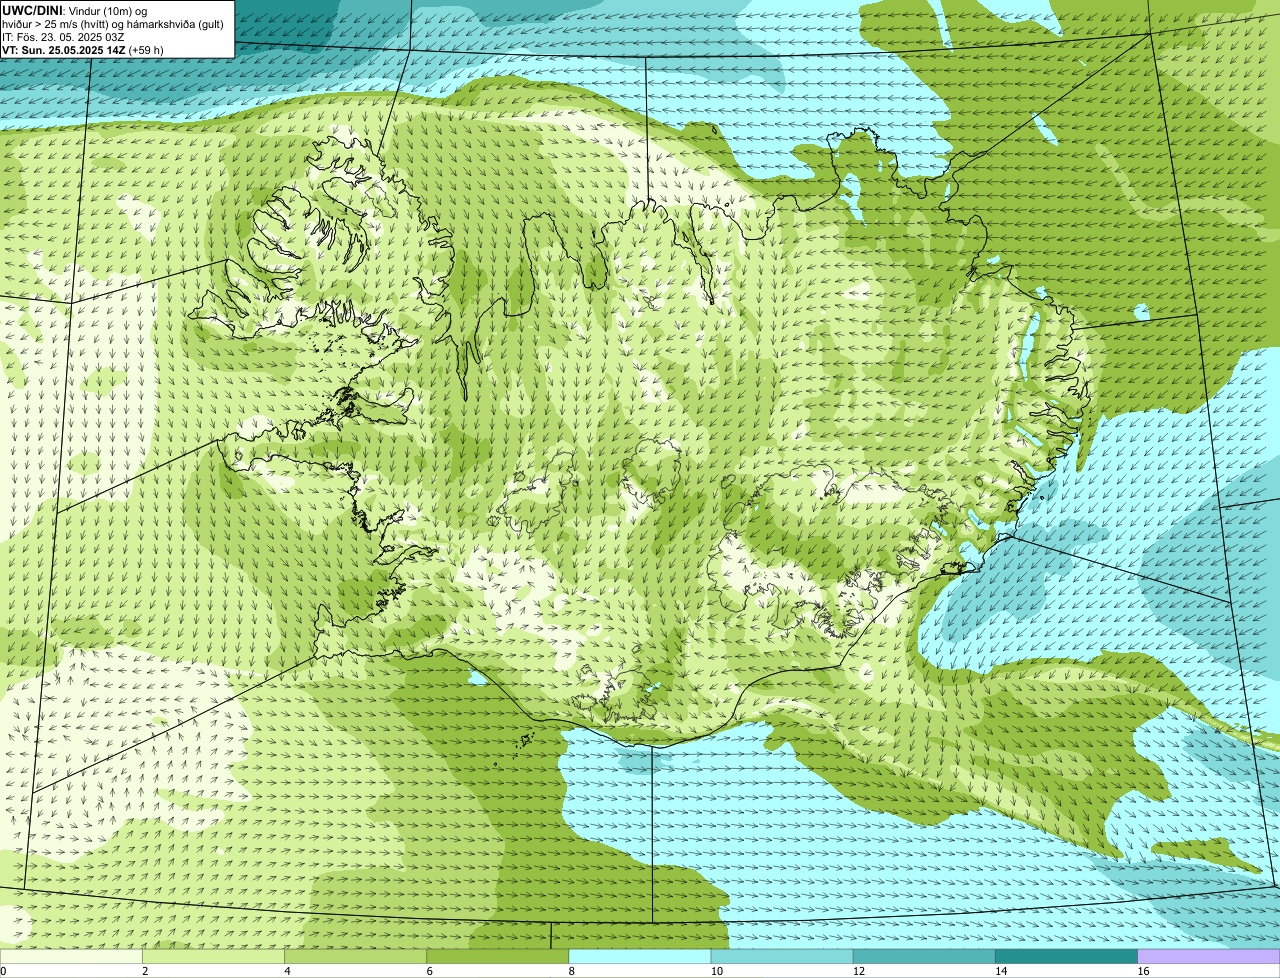Click the "4" label on the wind scale
The image size is (1280, 978).
click(287, 971)
